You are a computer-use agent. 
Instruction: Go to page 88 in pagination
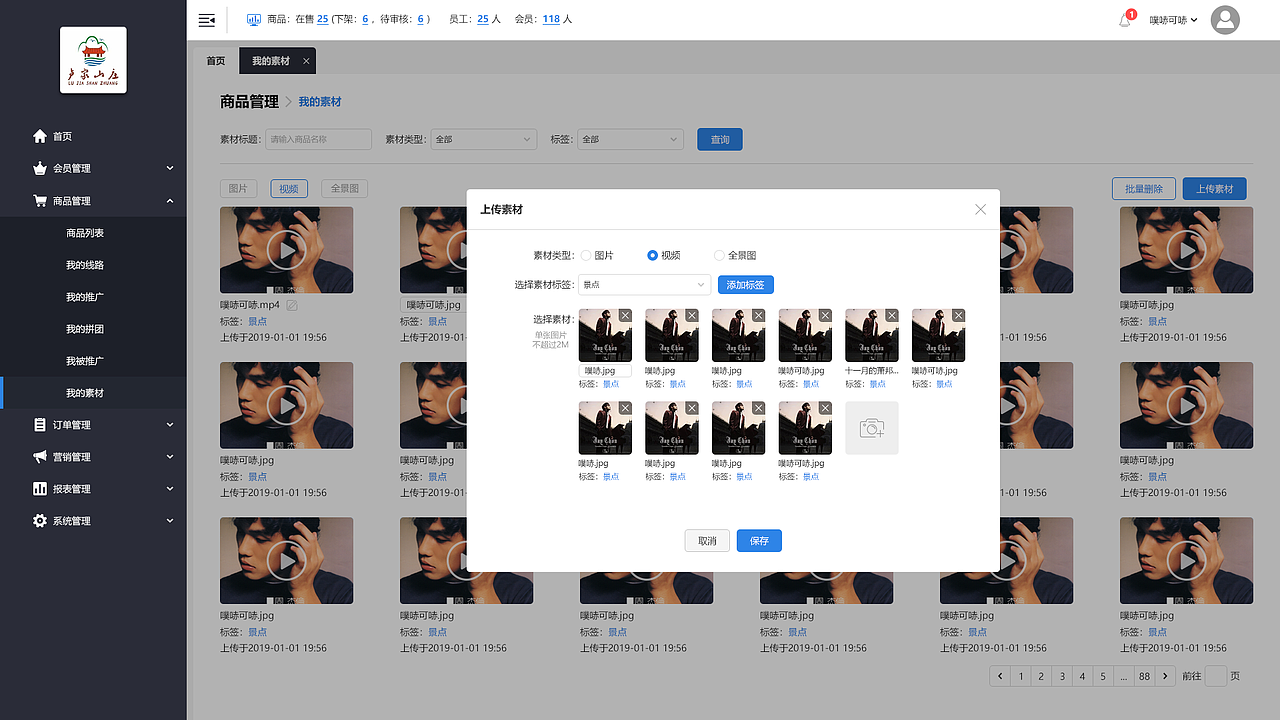point(1145,676)
